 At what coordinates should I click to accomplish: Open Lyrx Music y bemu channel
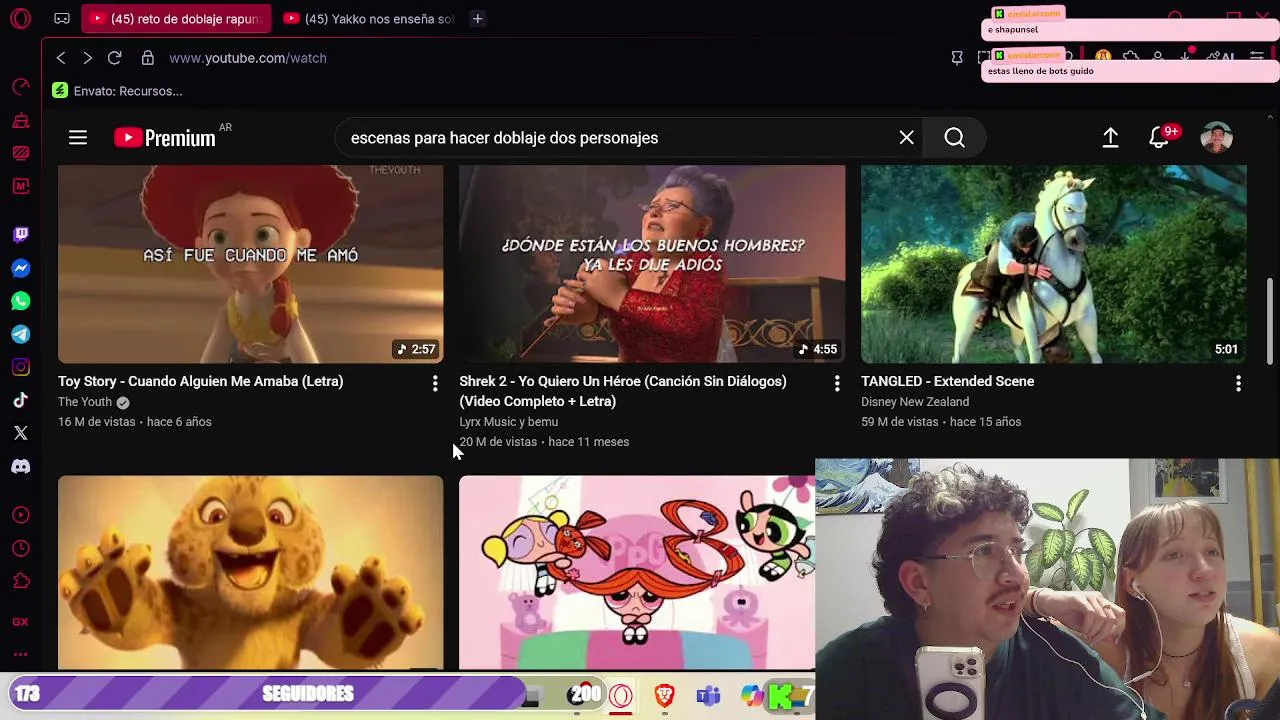click(509, 422)
